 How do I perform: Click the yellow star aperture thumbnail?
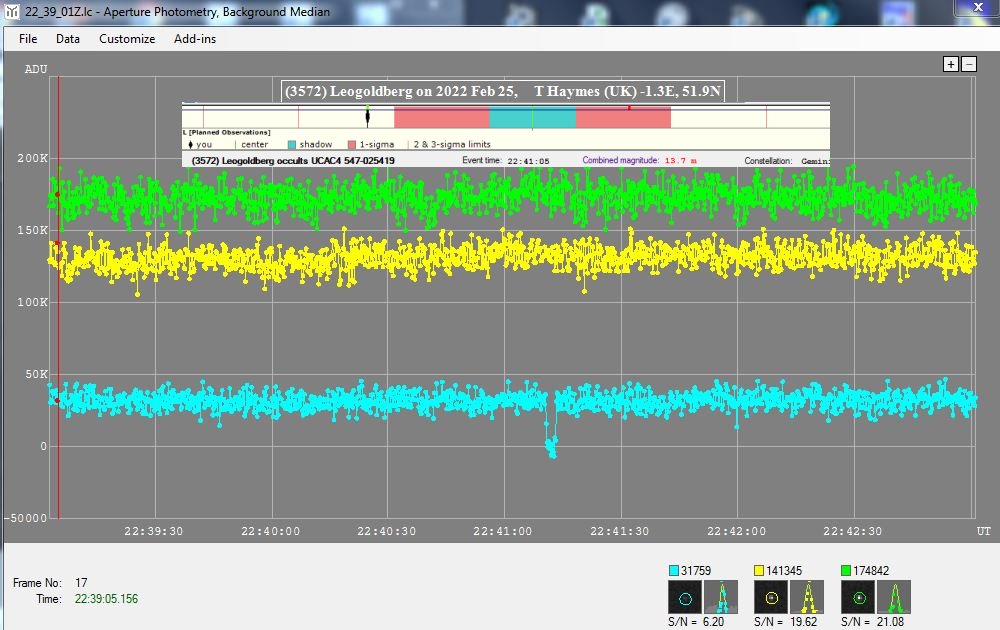click(771, 597)
